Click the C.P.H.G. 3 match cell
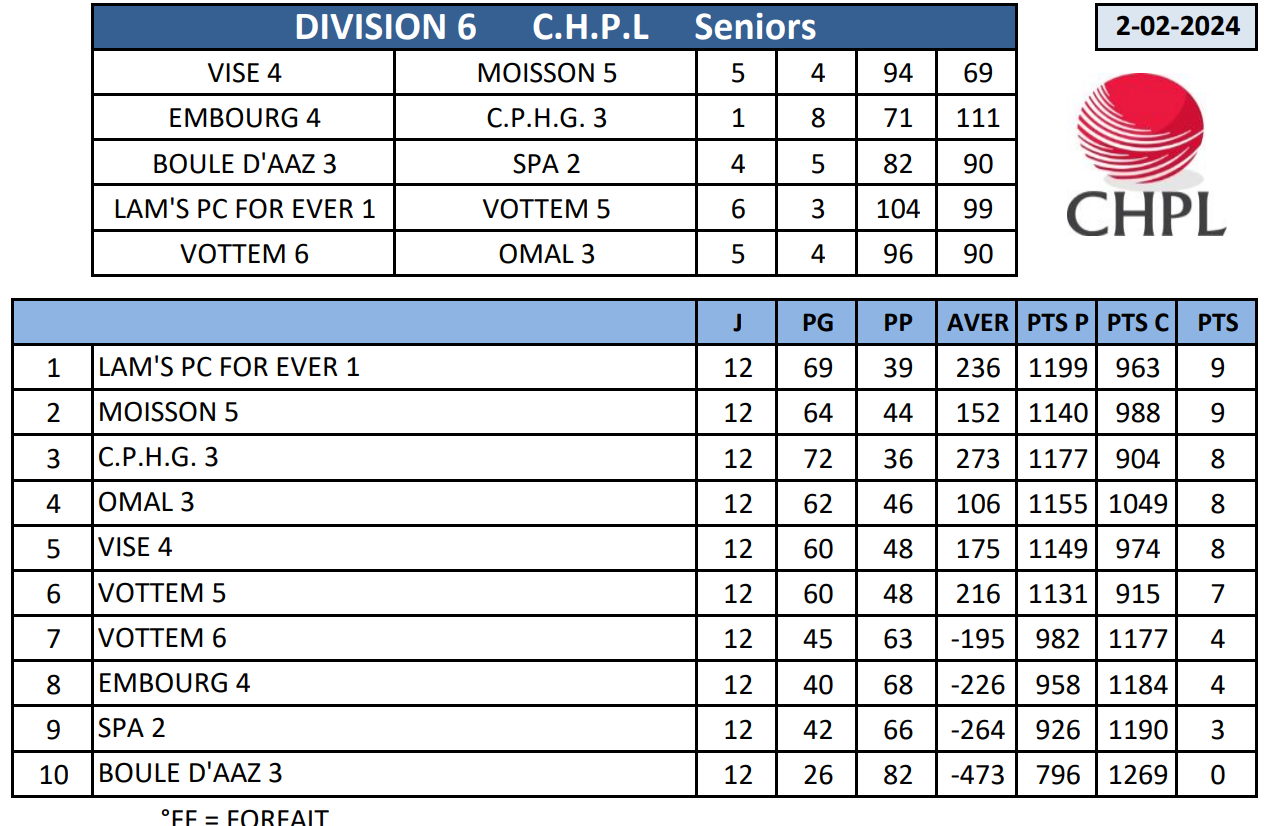 pos(546,118)
